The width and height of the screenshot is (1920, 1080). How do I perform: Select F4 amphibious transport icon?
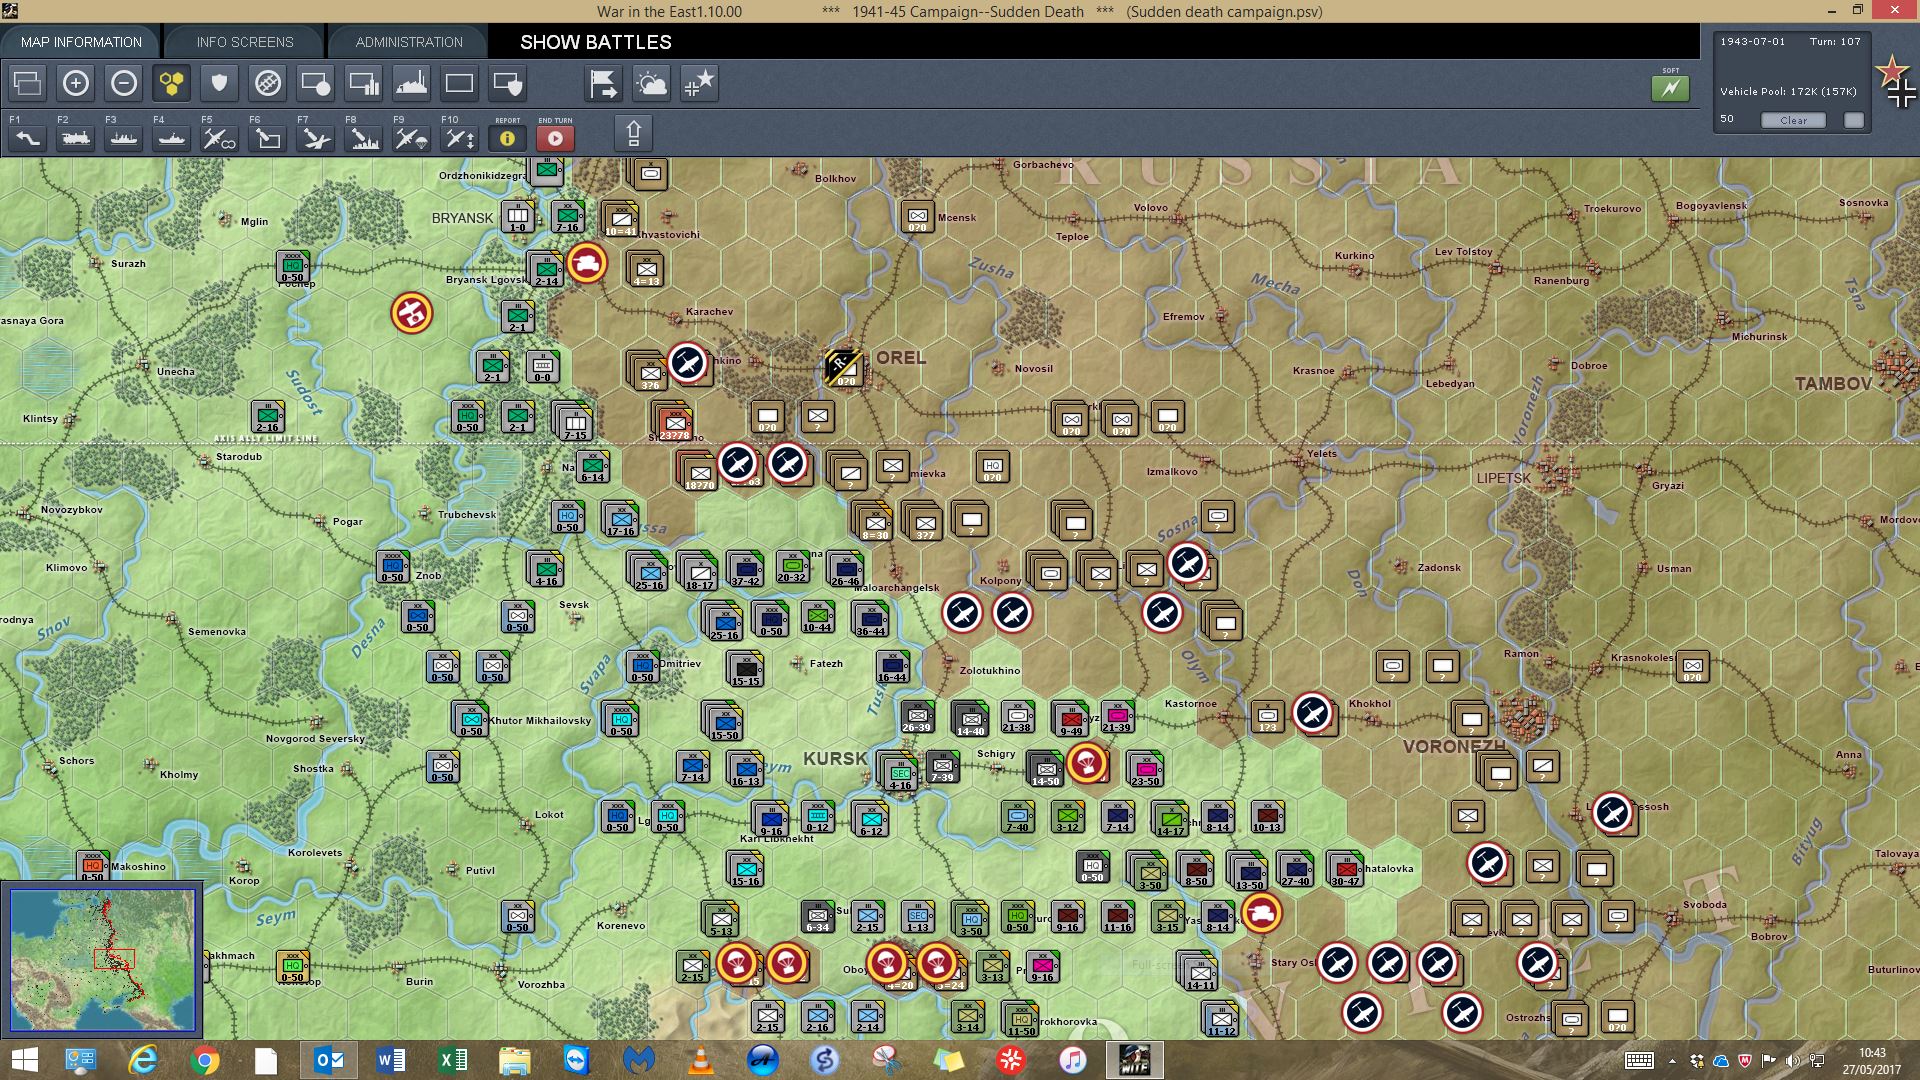tap(172, 138)
